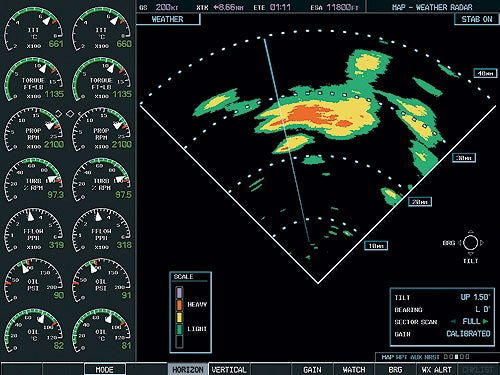This screenshot has width=500, height=375.
Task: Click the left PROP RPM gauge dial
Action: [x=33, y=130]
